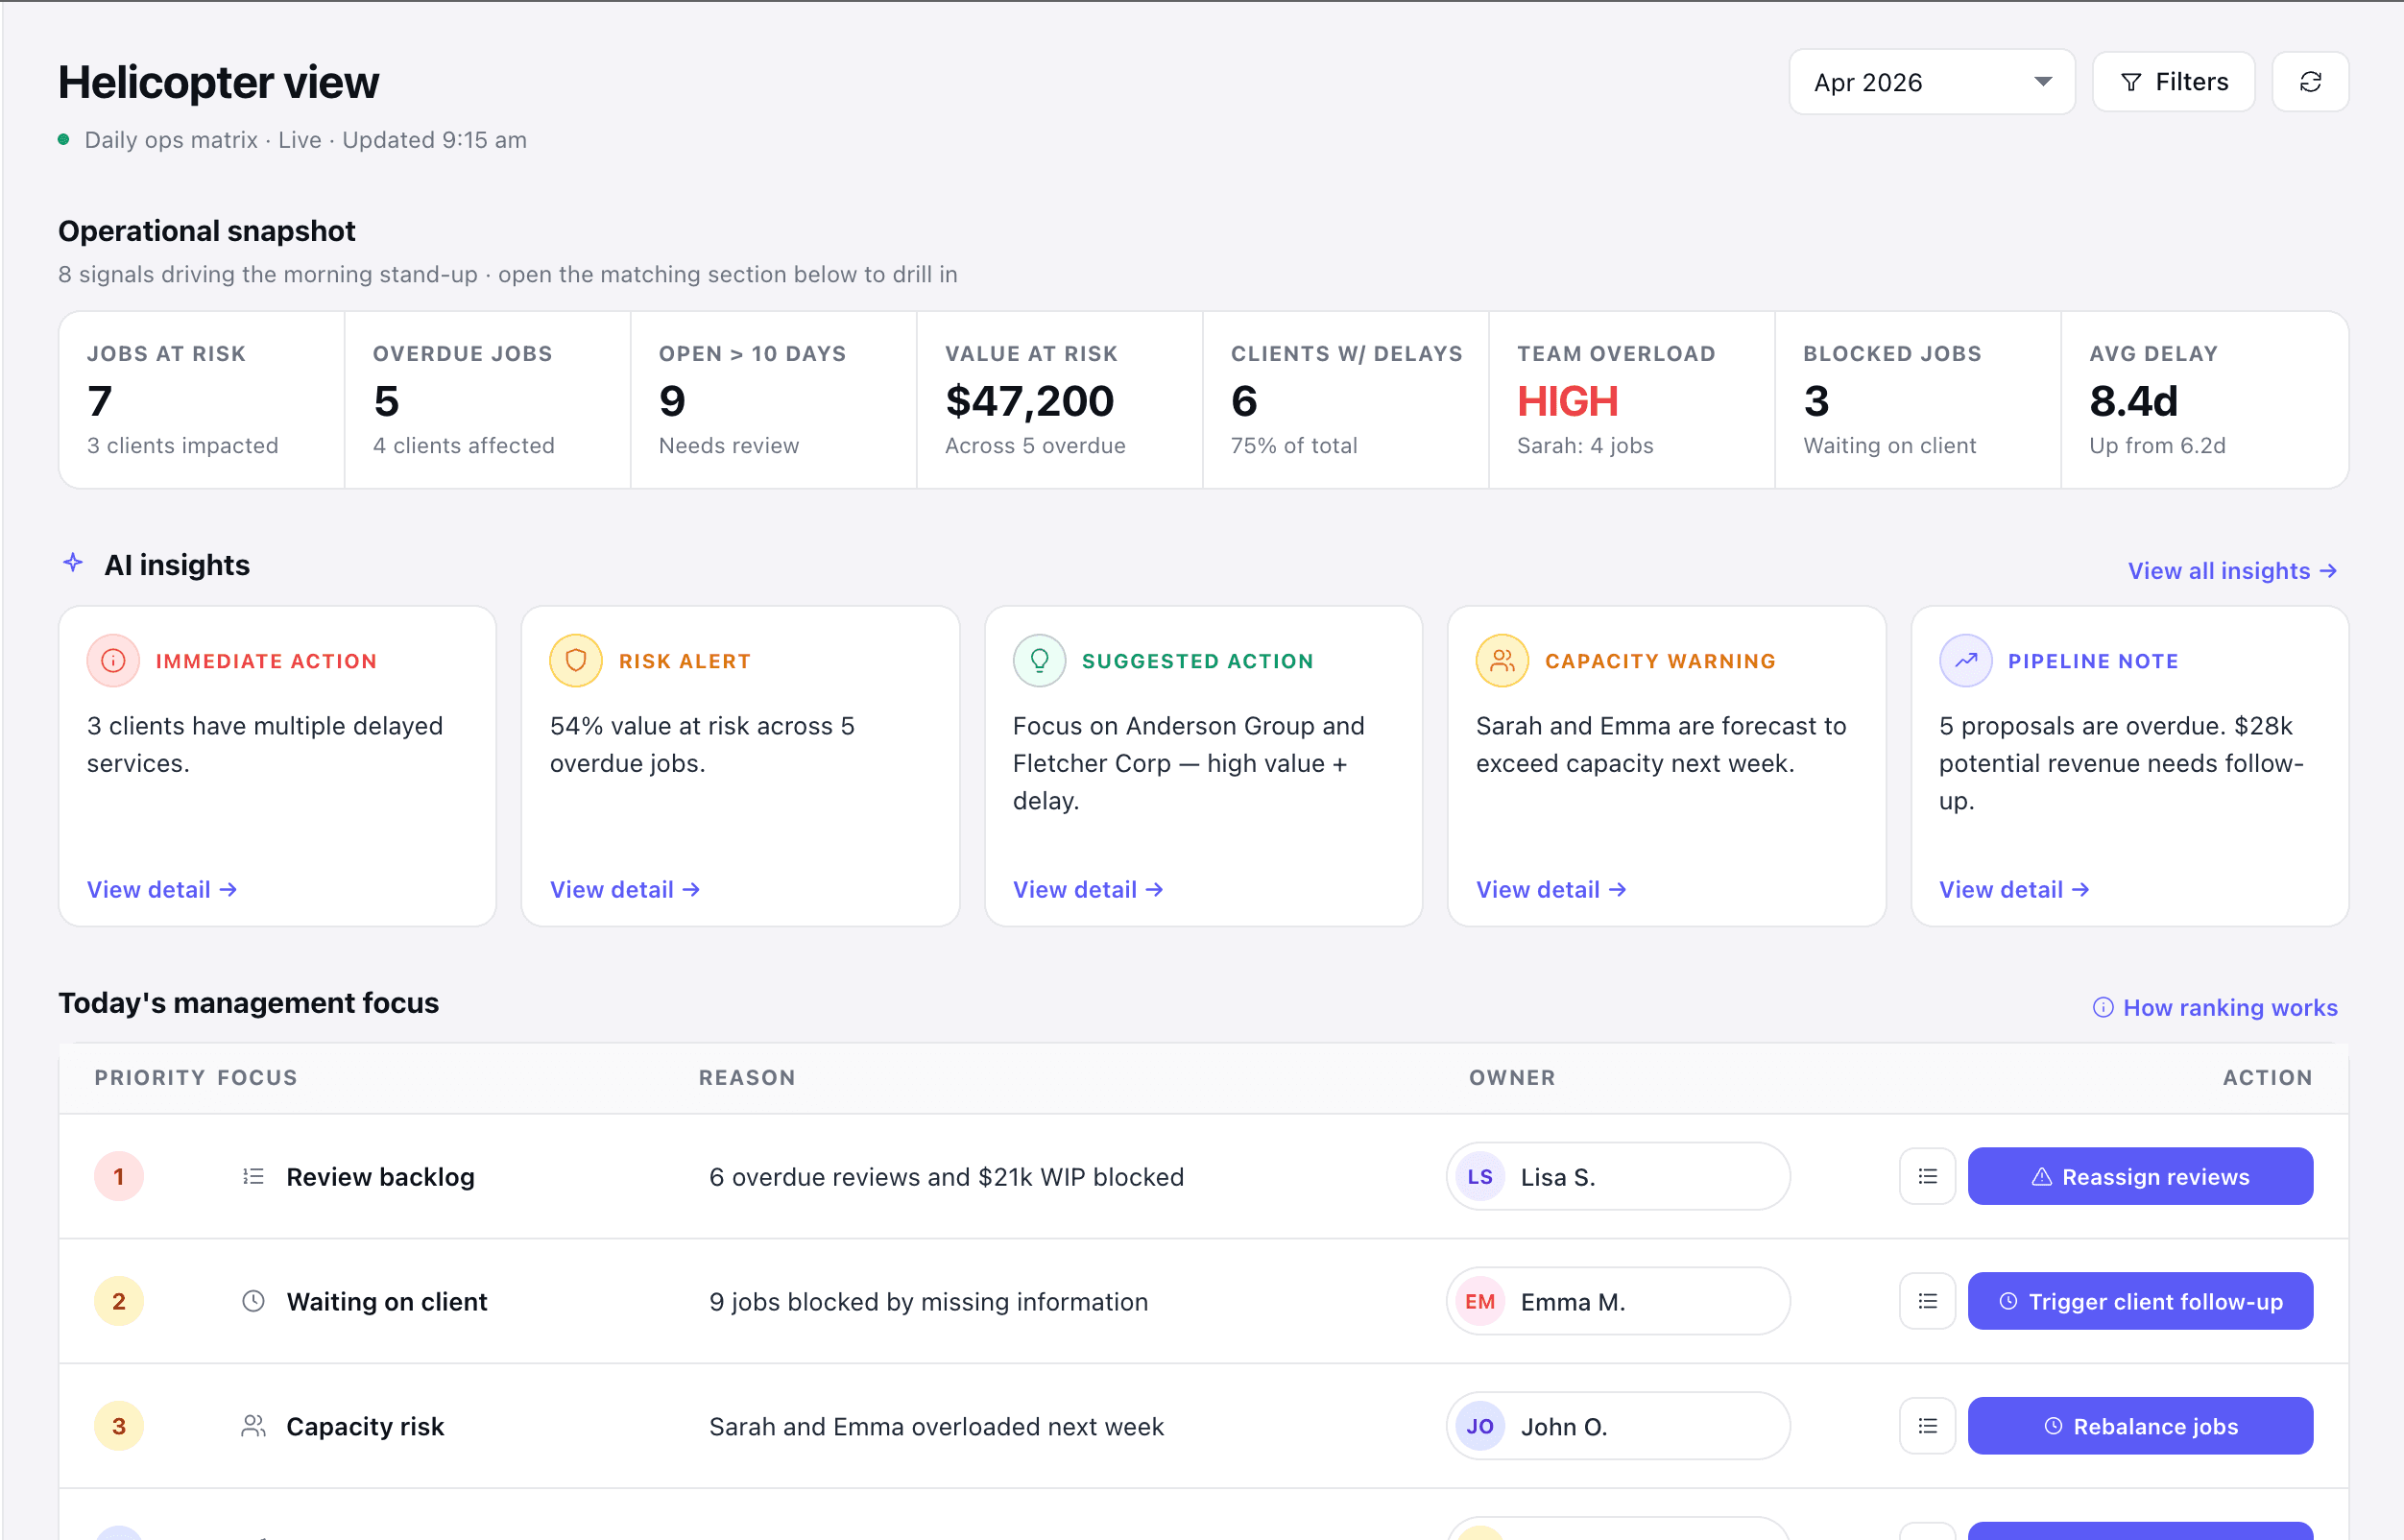Click the Capacity Warning people icon
Viewport: 2404px width, 1540px height.
click(1502, 661)
